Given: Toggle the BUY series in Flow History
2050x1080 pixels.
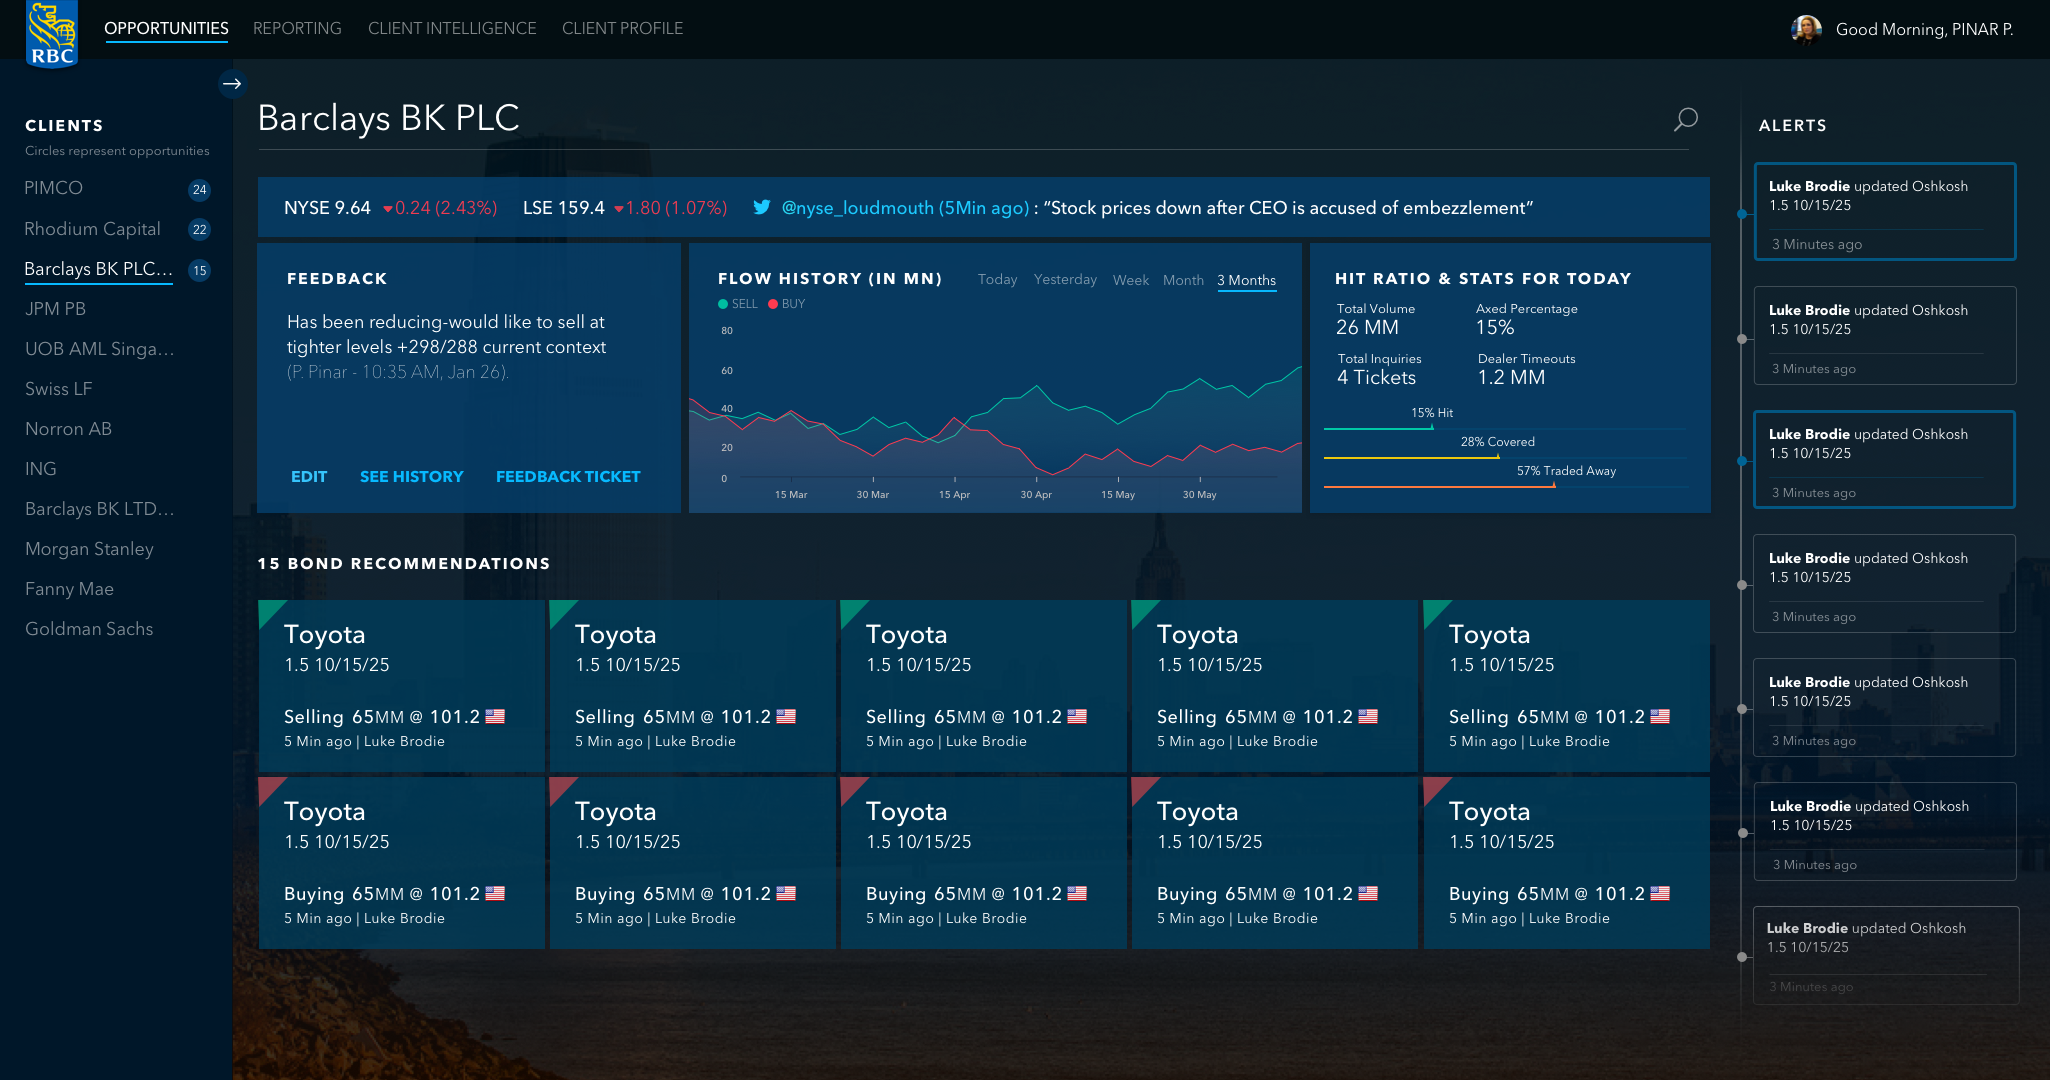Looking at the screenshot, I should (787, 303).
